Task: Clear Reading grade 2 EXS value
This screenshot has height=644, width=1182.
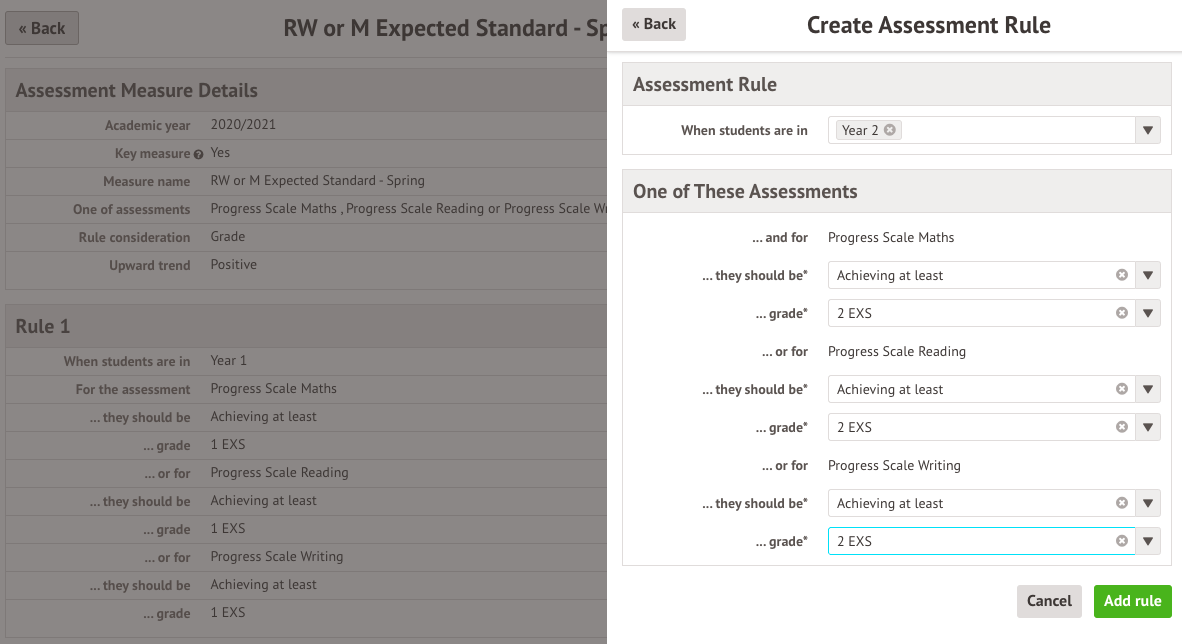Action: point(1121,427)
